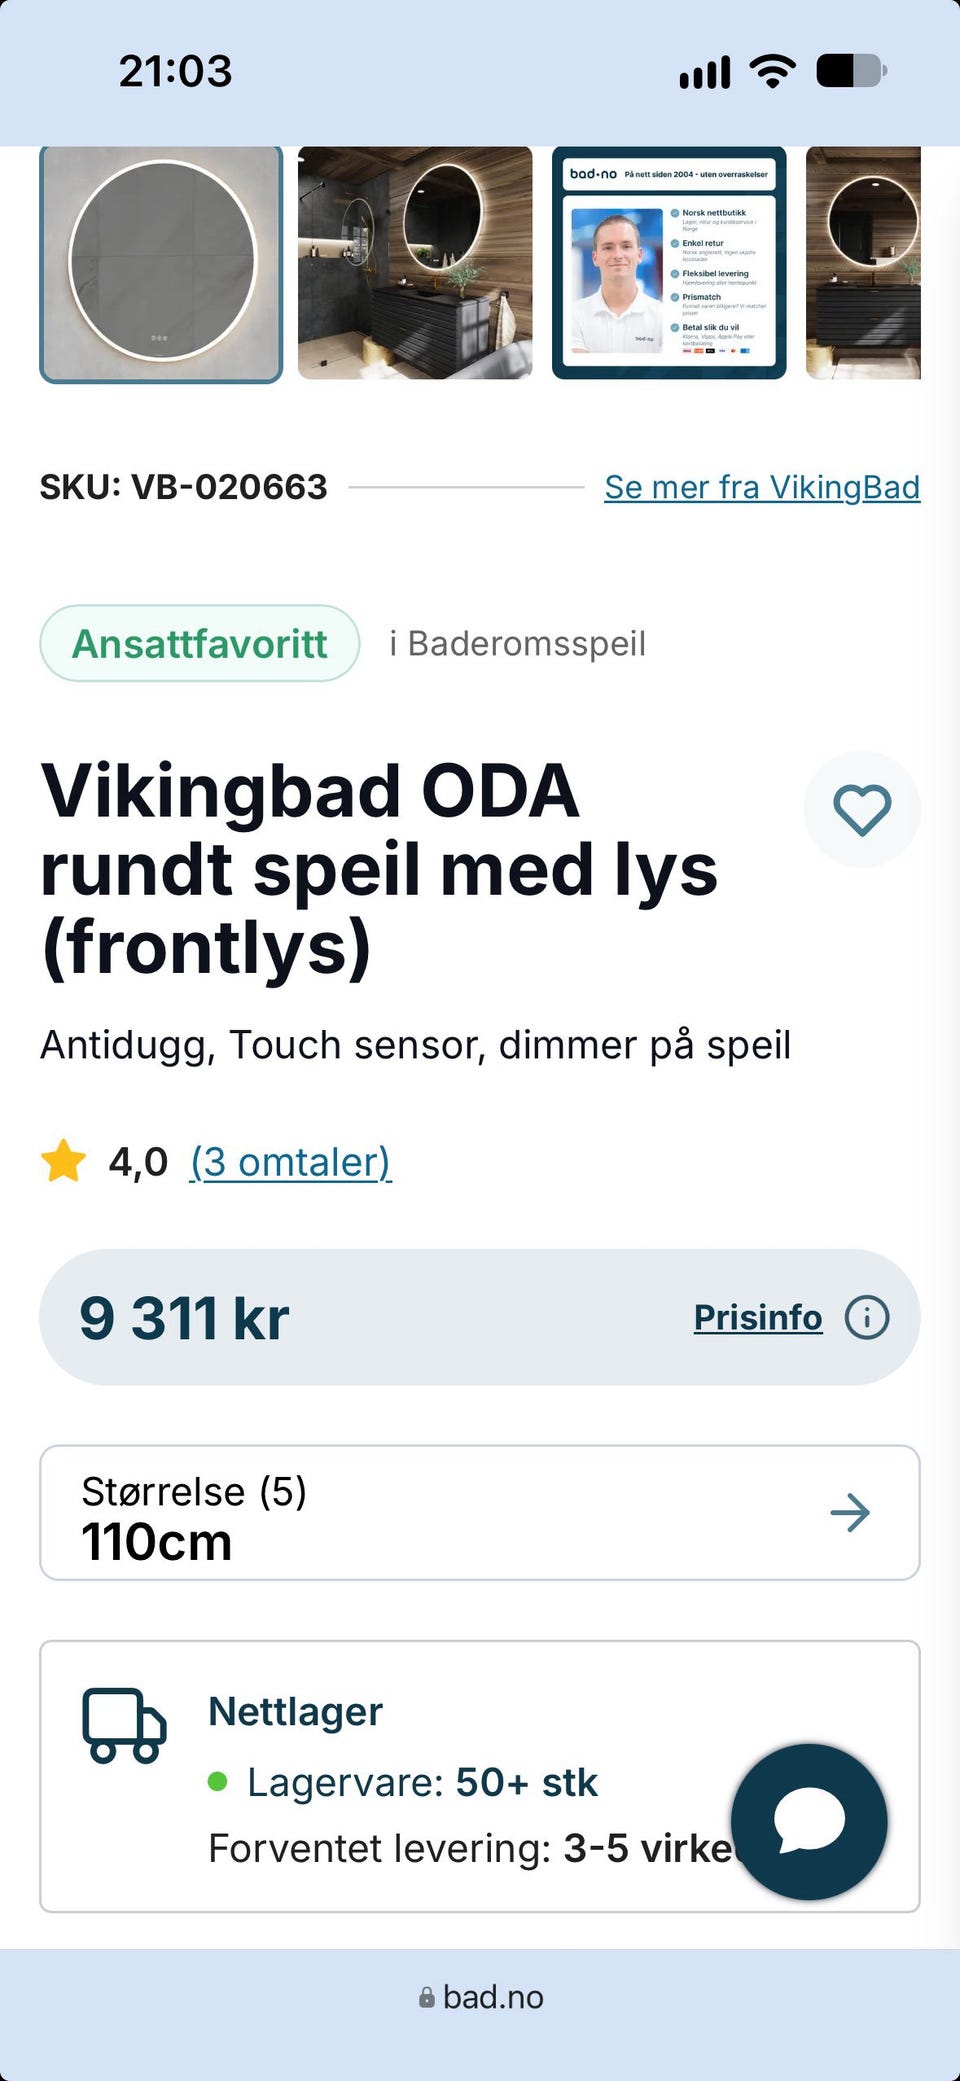Tap the Ansattfavoritt badge
The image size is (960, 2081).
click(x=200, y=643)
